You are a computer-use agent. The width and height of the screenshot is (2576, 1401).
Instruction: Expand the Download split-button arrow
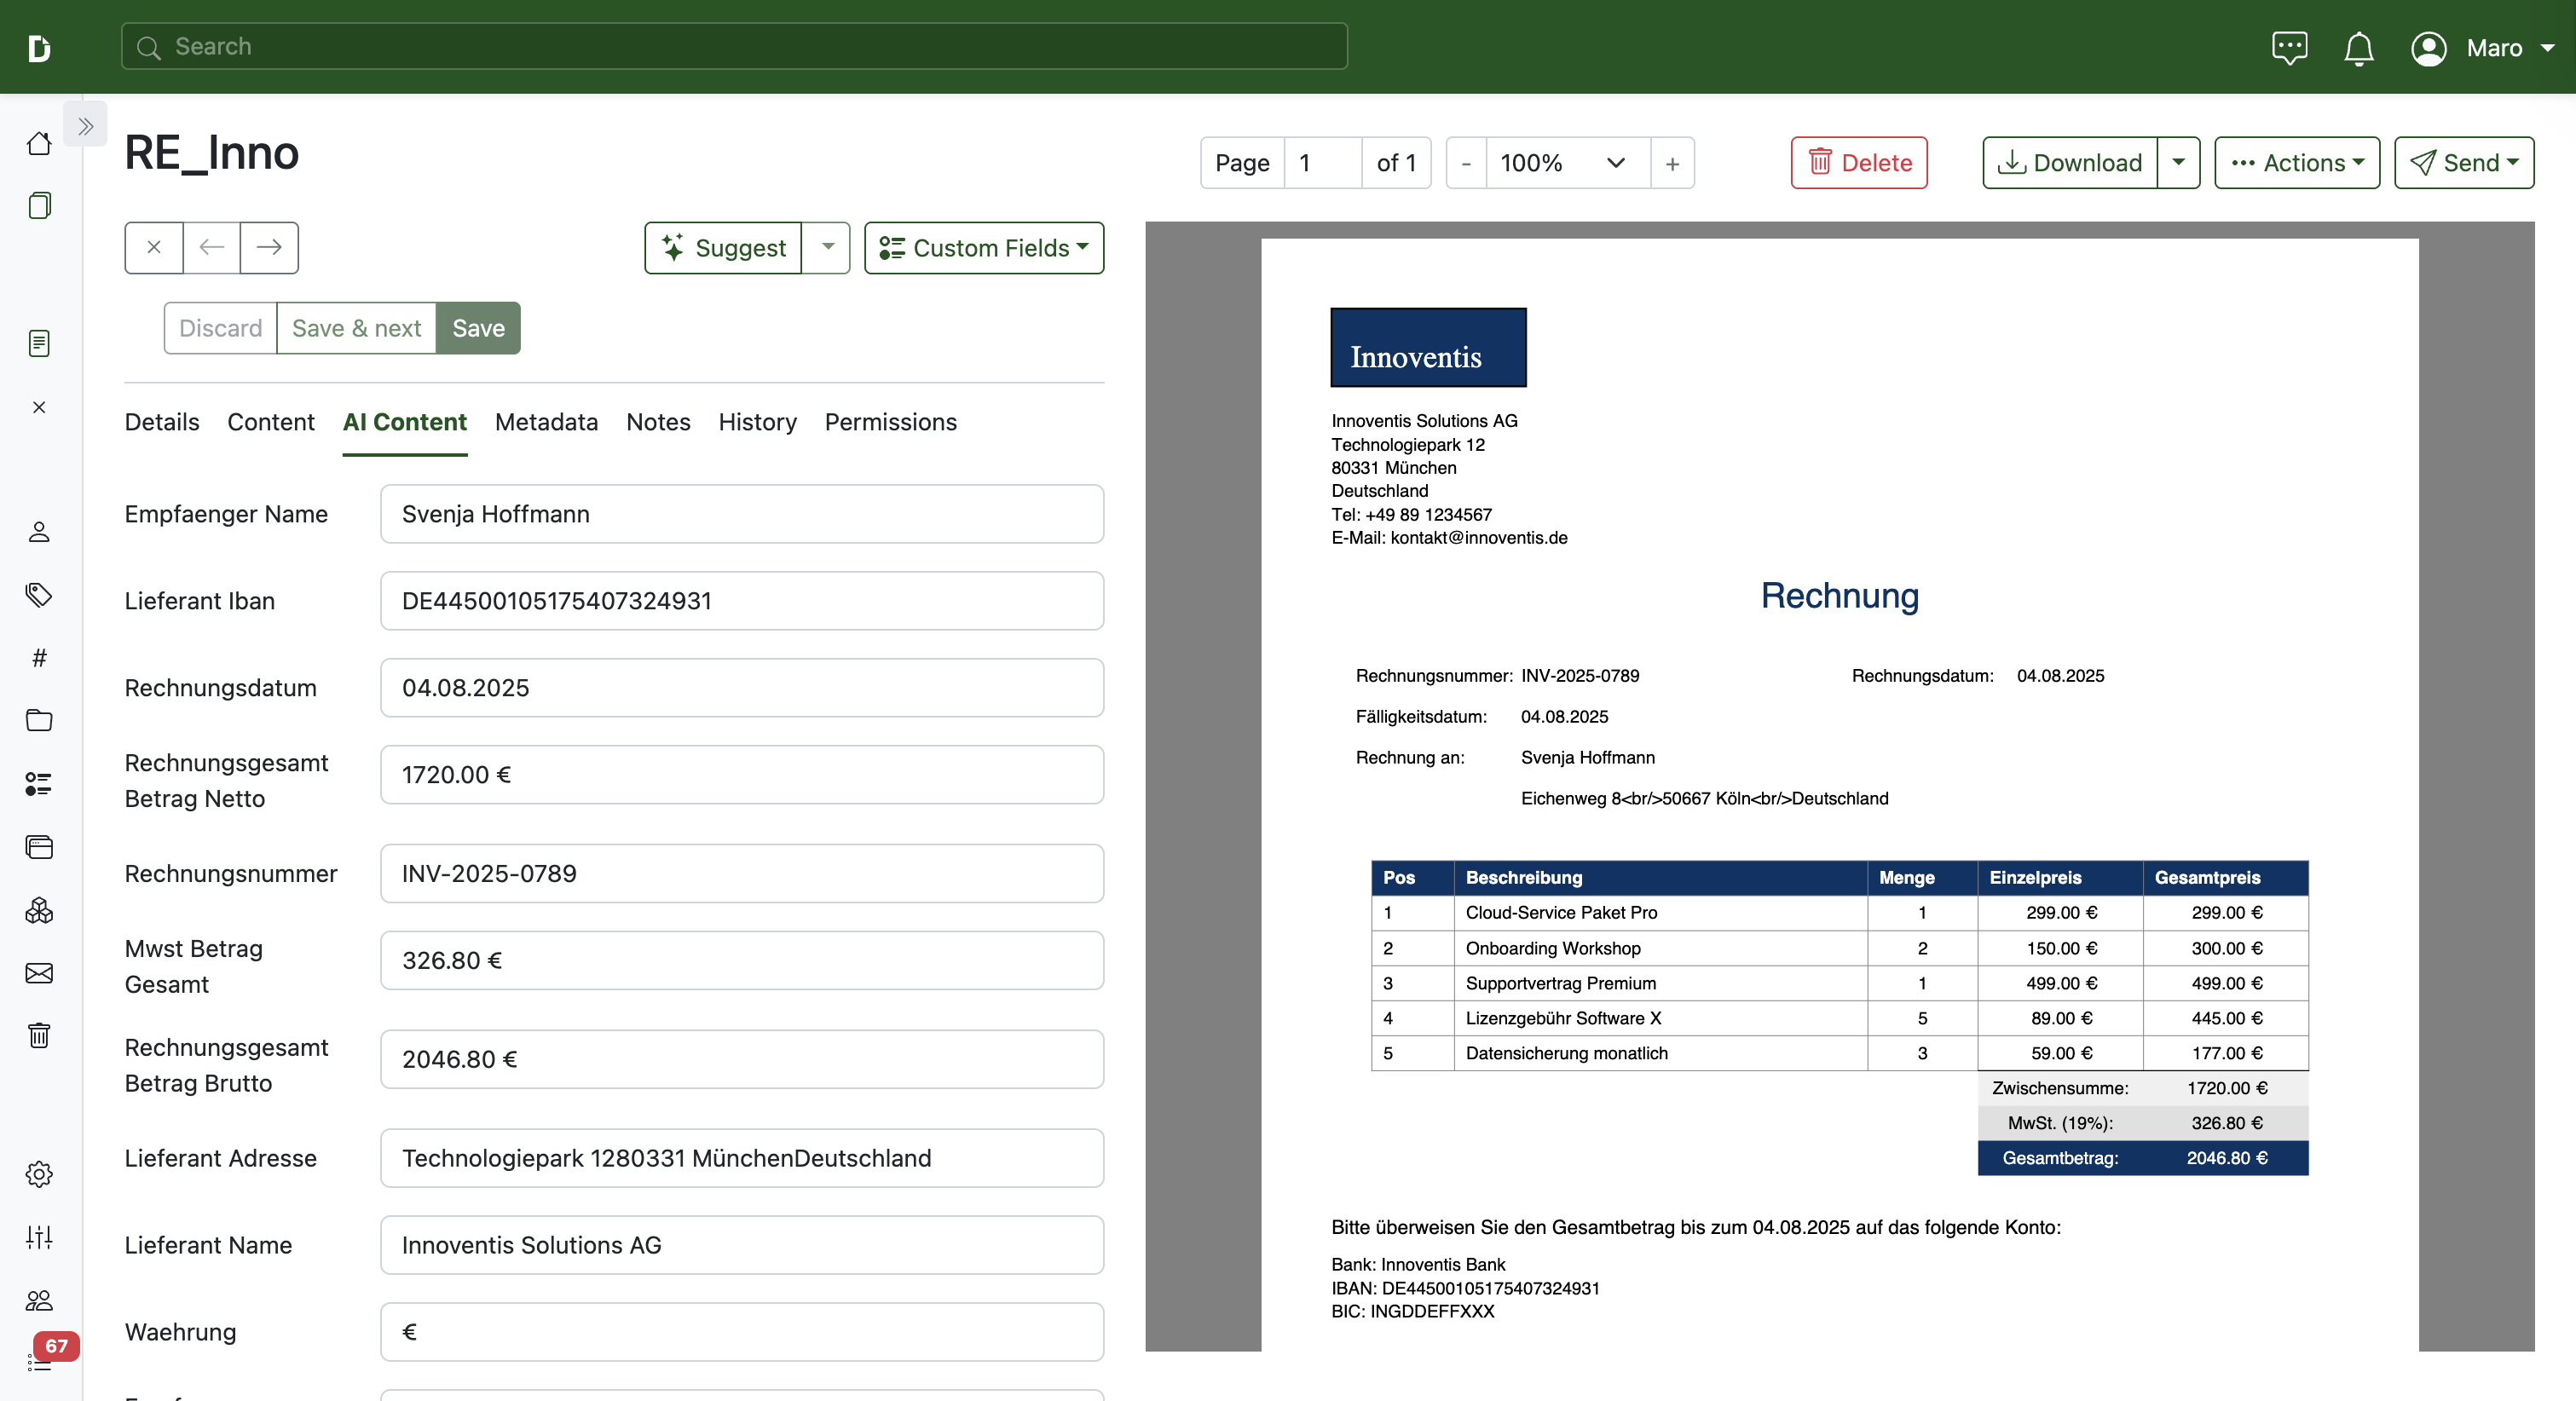[2178, 163]
